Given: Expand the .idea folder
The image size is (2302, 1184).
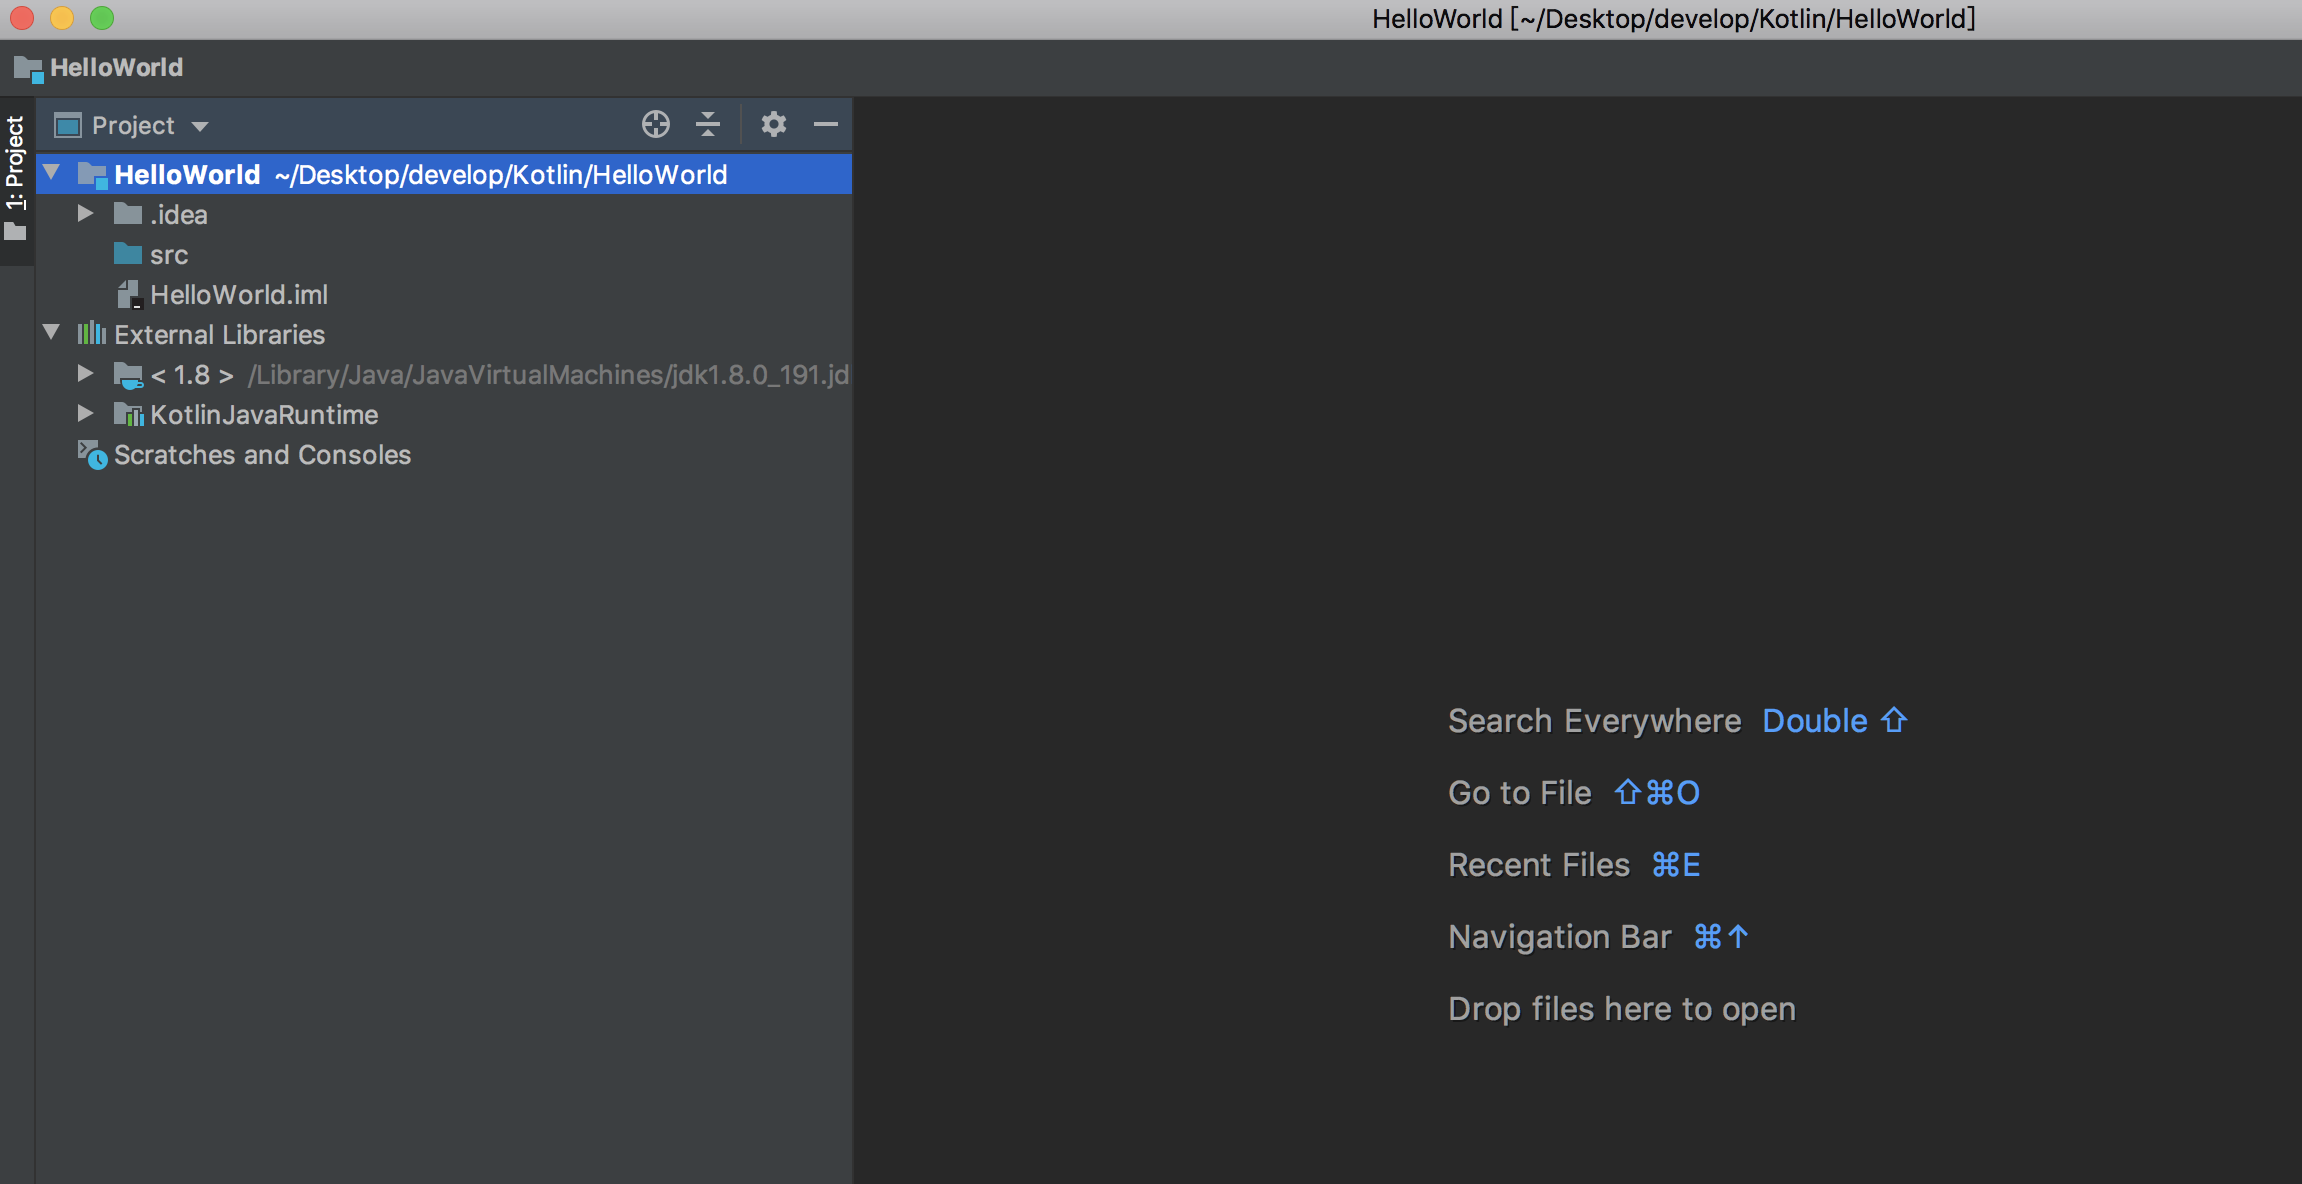Looking at the screenshot, I should click(86, 214).
